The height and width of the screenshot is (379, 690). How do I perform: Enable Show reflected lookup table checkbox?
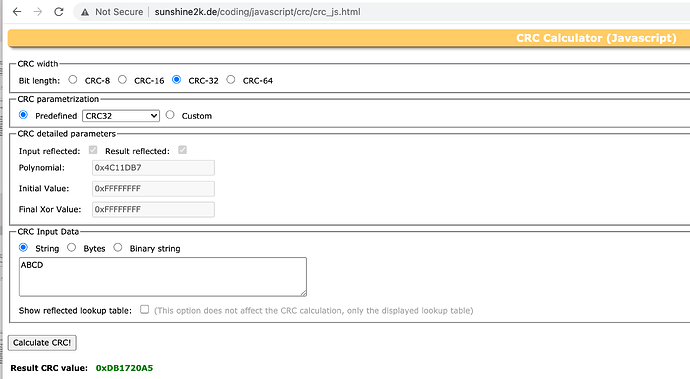144,309
